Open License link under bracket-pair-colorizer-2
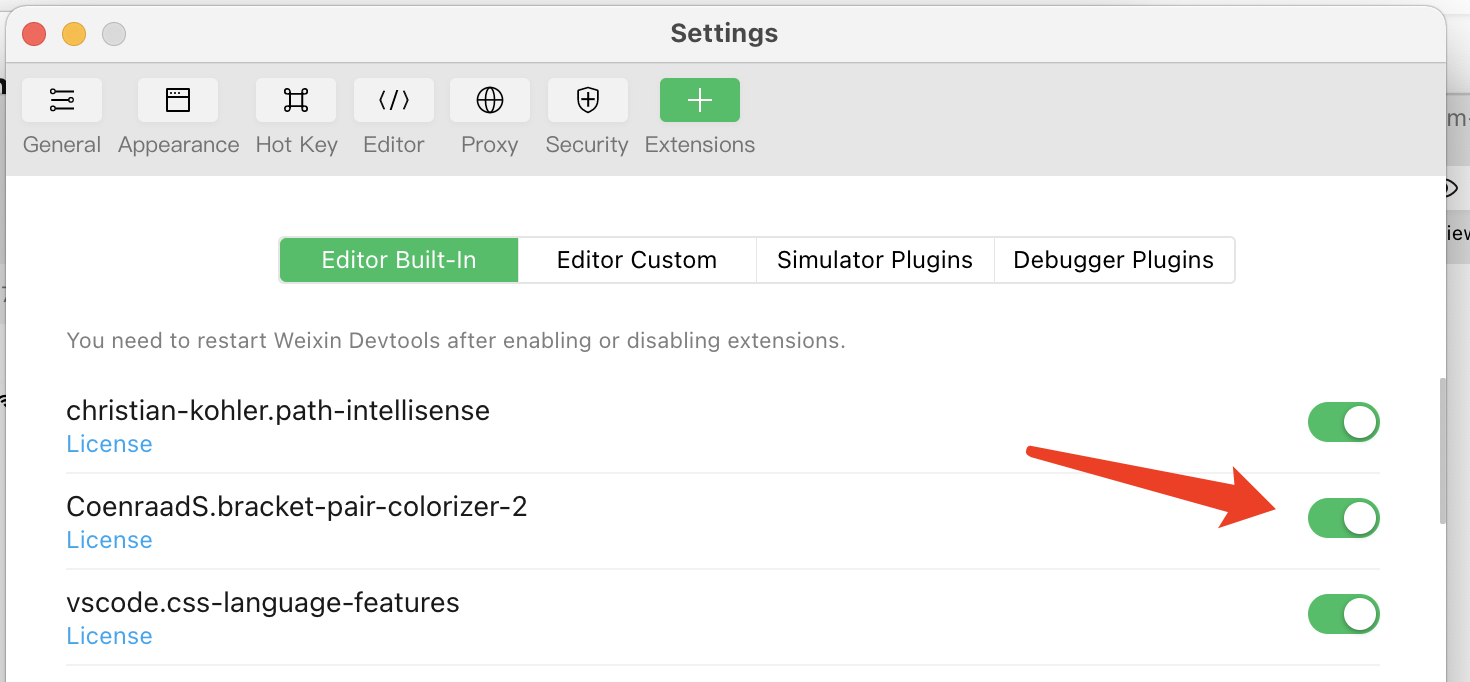 [109, 540]
